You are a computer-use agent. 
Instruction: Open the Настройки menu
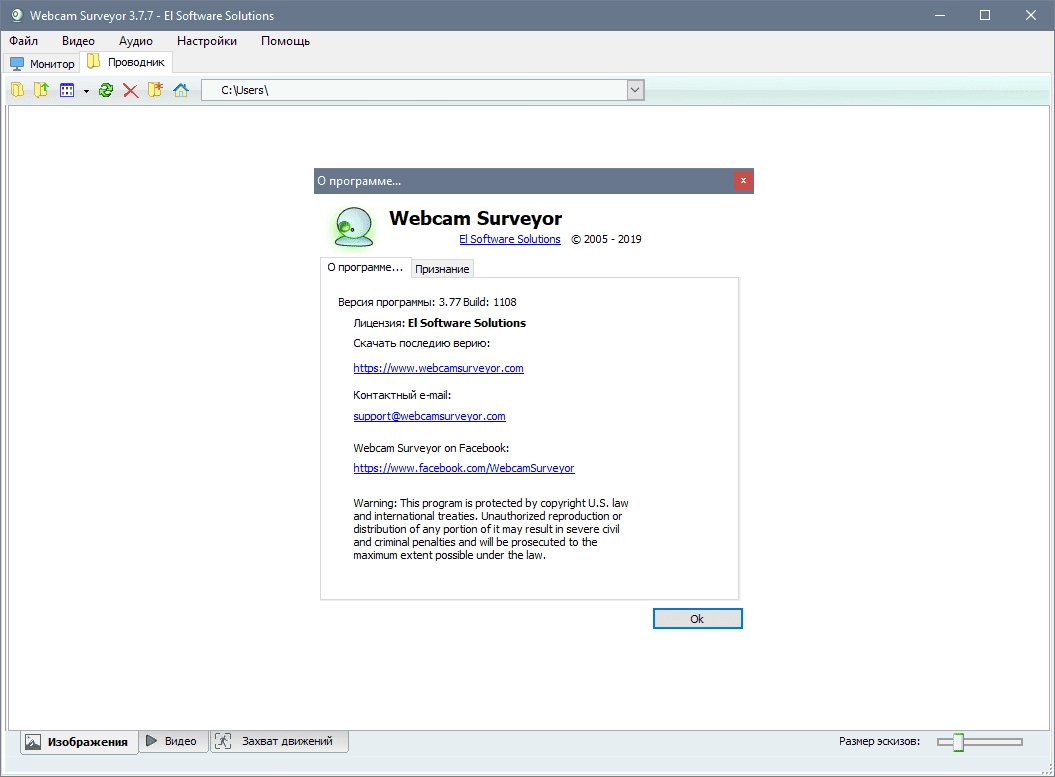(x=207, y=41)
